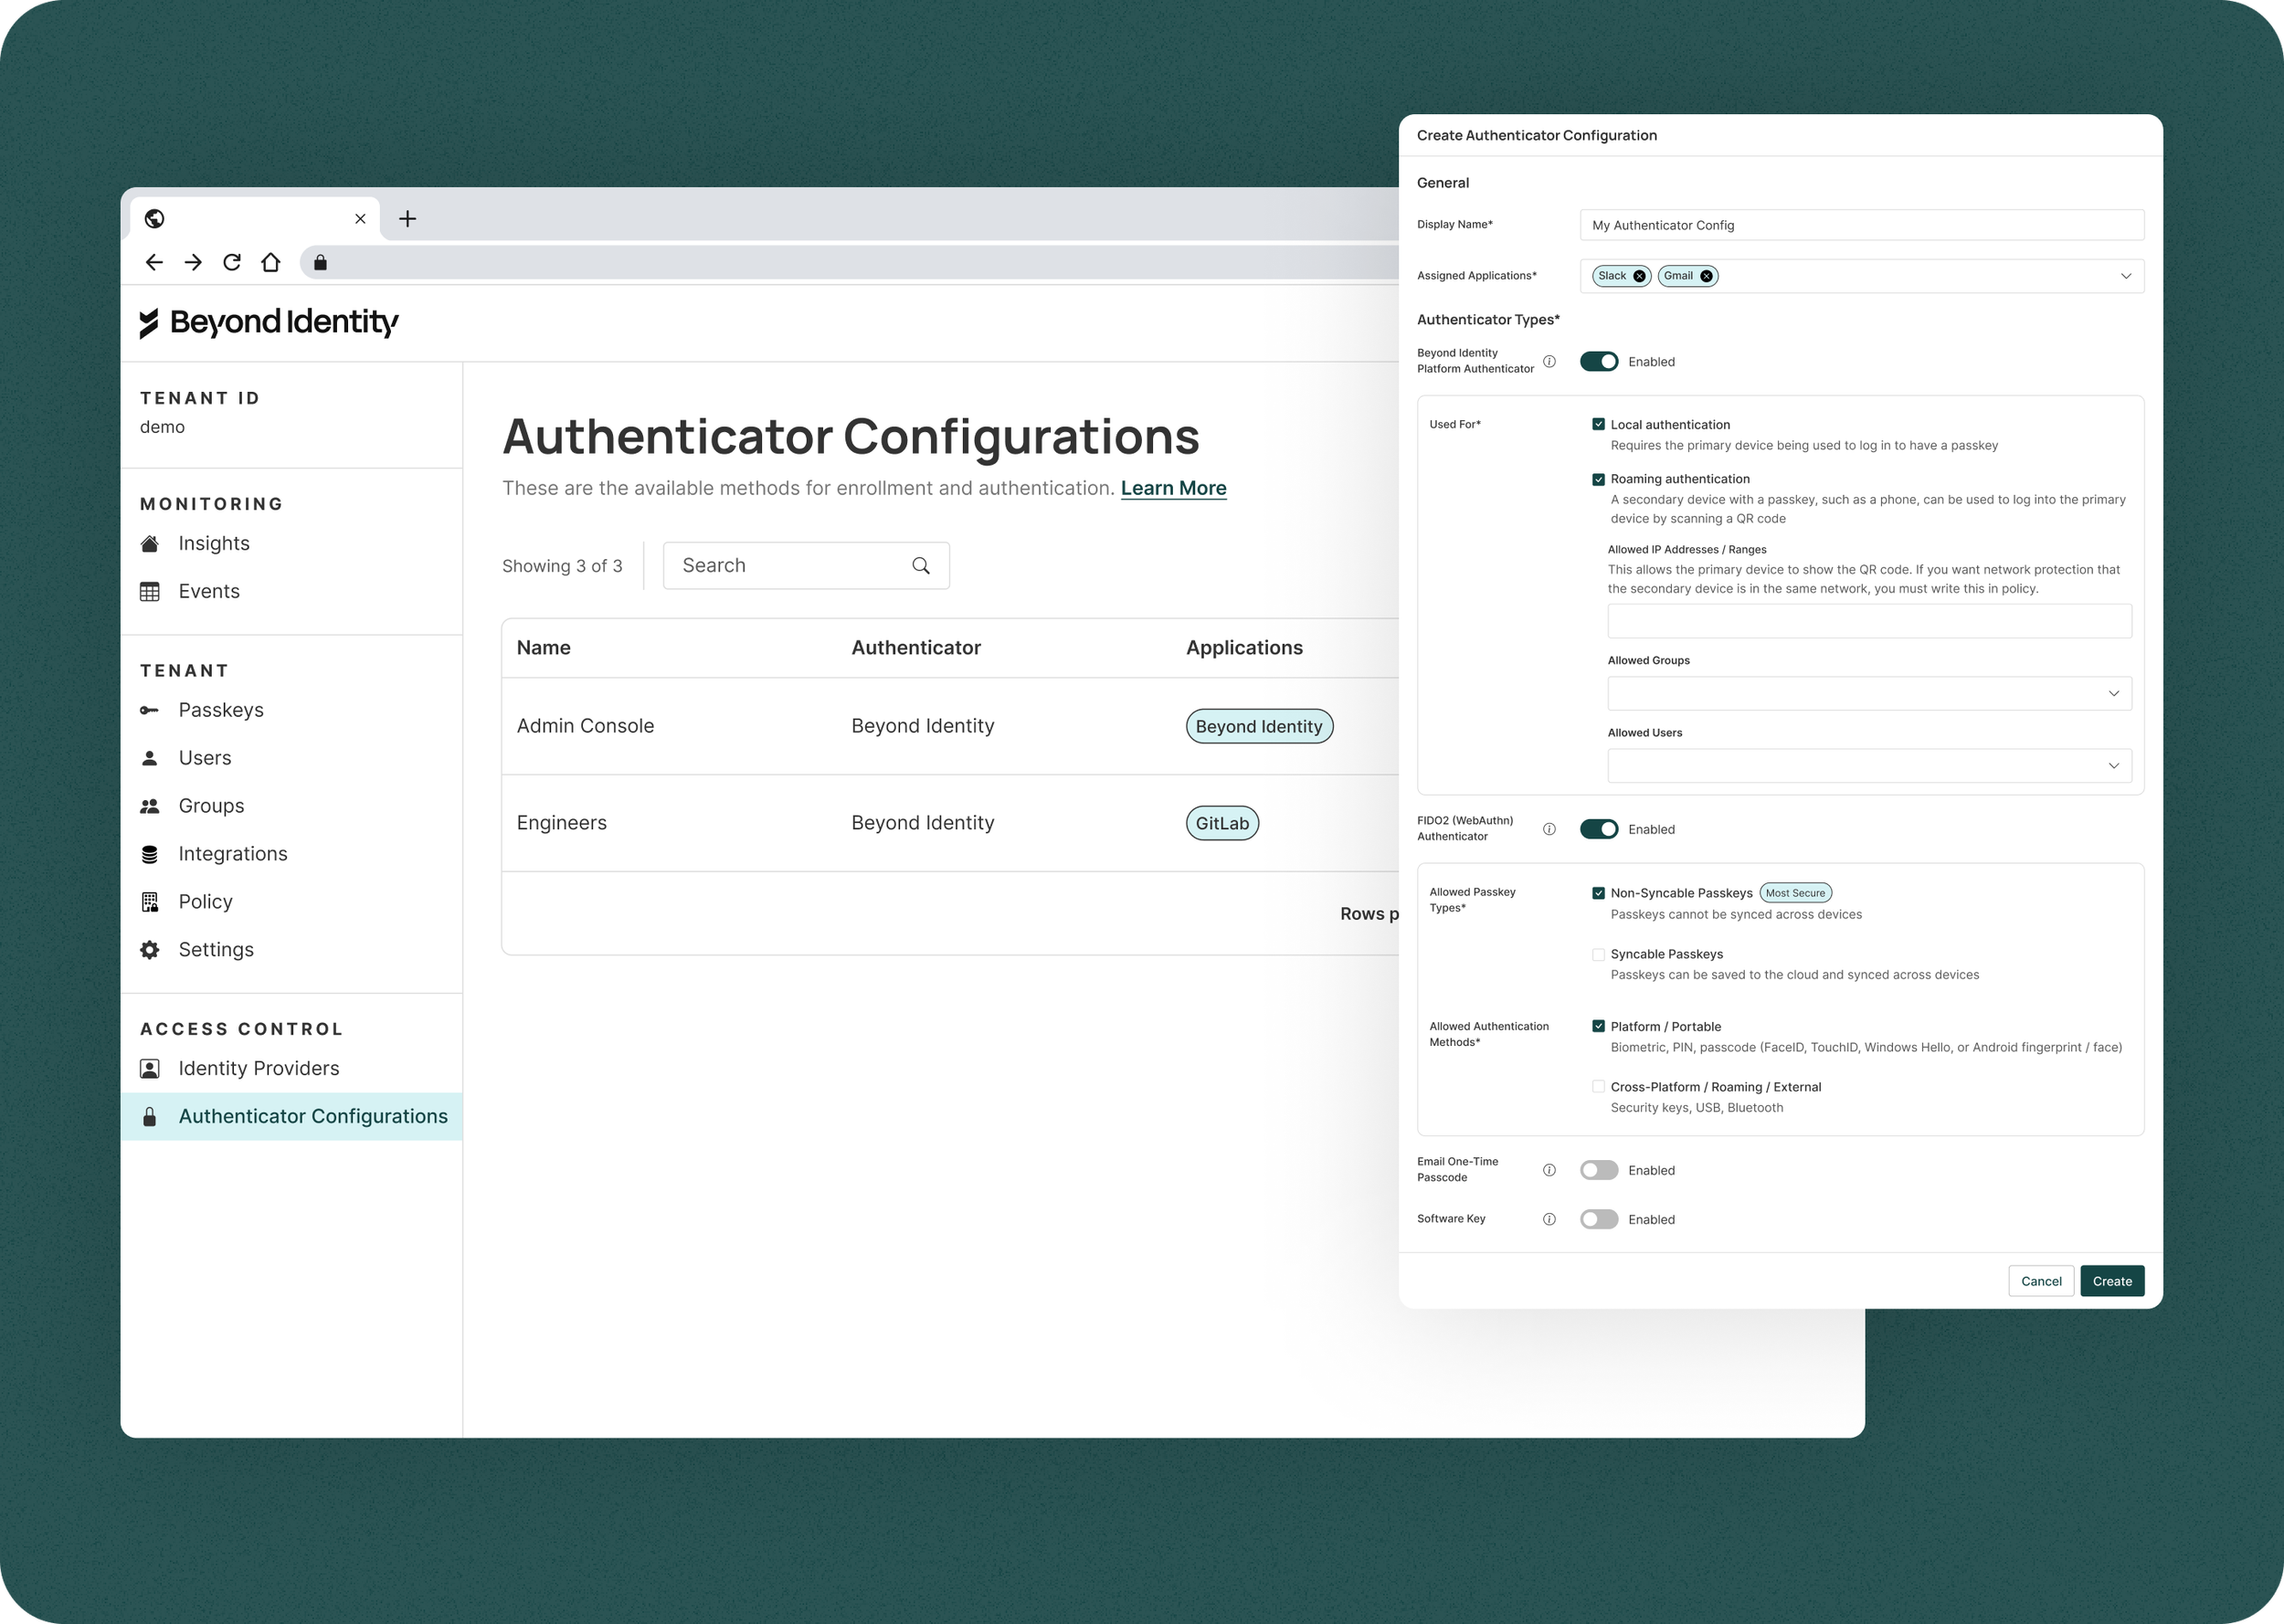Click the Allowed IP Addresses input field
This screenshot has width=2284, height=1624.
(x=1868, y=621)
